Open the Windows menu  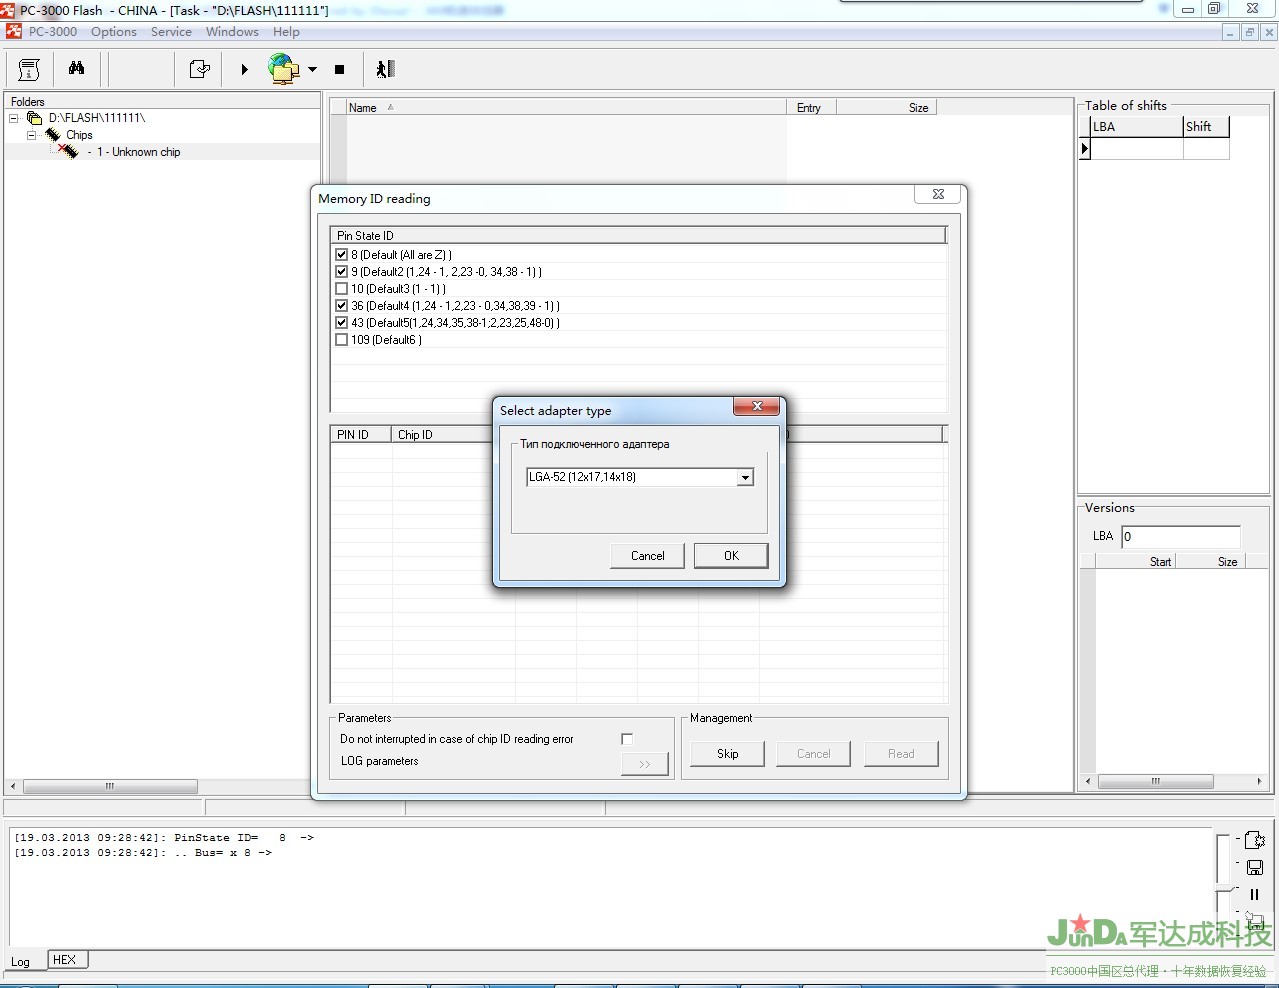pyautogui.click(x=232, y=32)
